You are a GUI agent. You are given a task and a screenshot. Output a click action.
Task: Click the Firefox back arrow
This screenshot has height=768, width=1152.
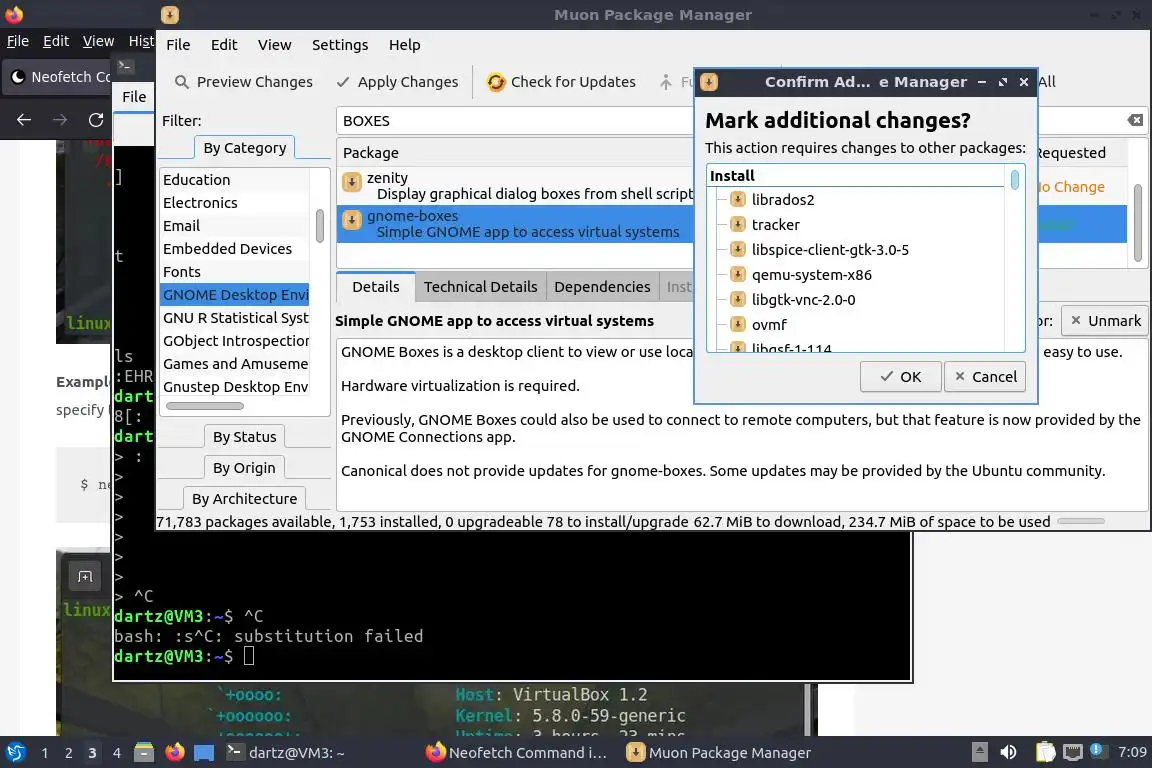click(24, 119)
